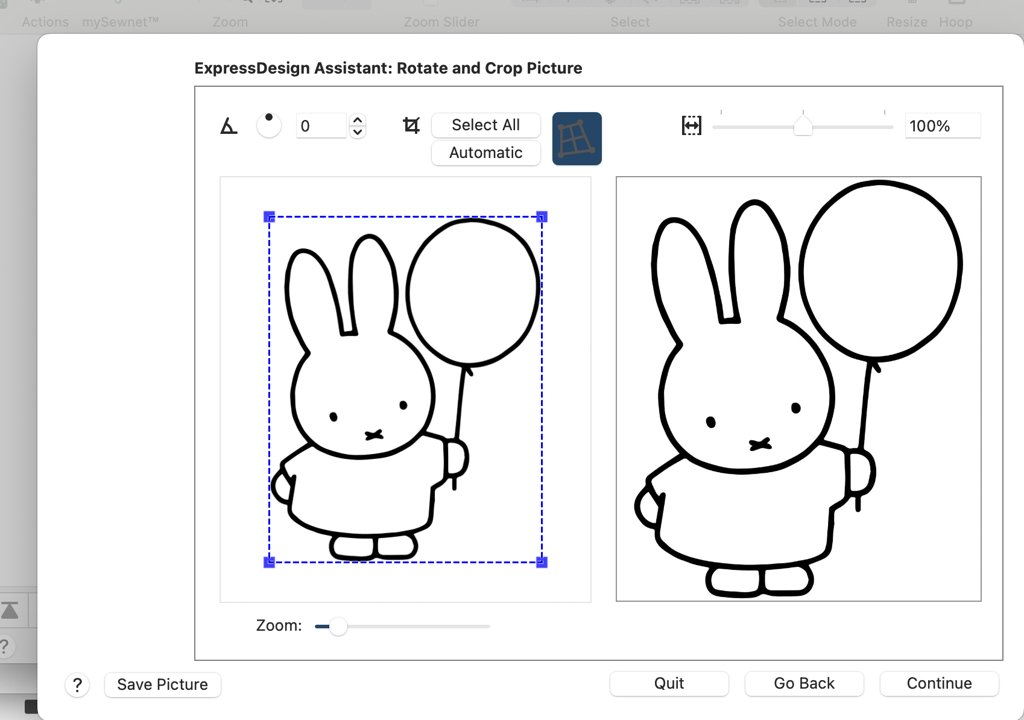Click the 100% stretch value field
This screenshot has height=720, width=1024.
[x=942, y=125]
